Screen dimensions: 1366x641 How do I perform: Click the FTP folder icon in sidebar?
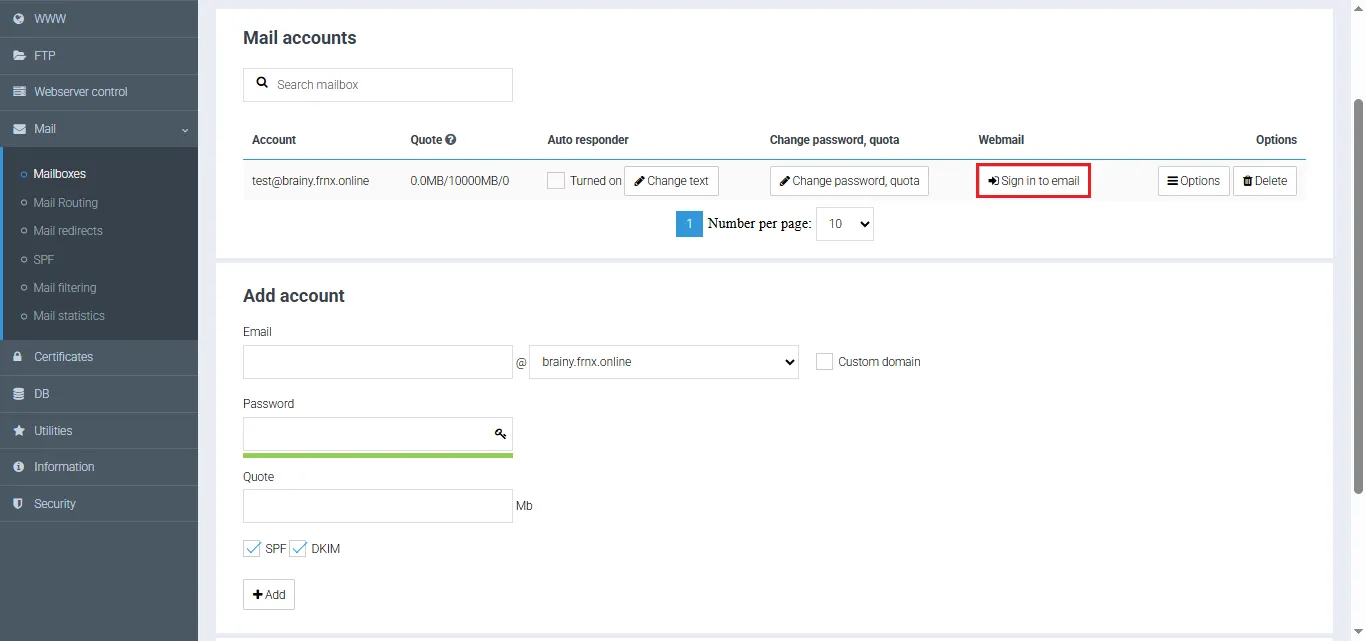point(18,56)
